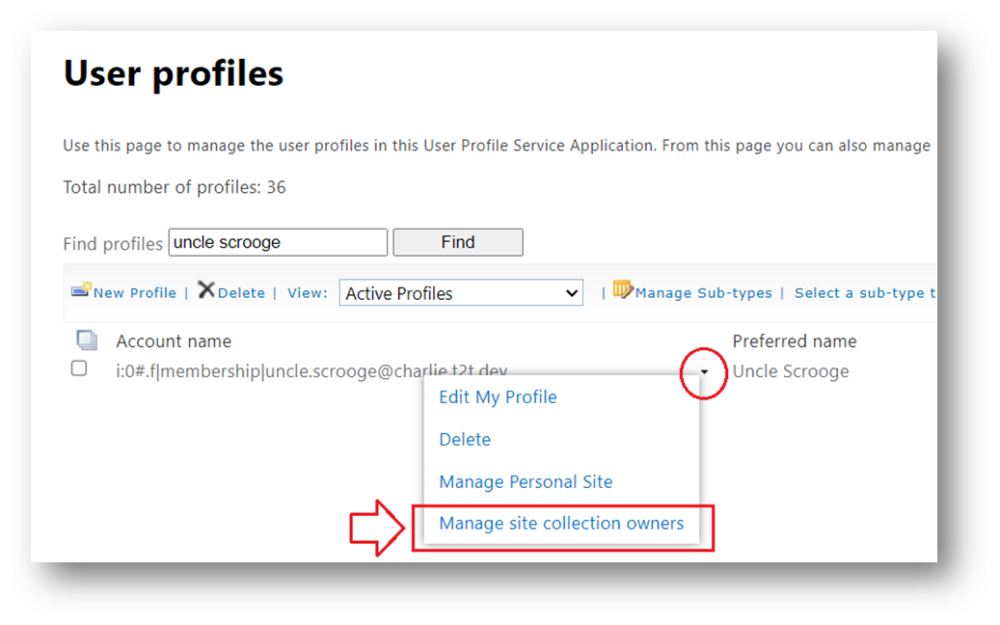Click the Account name column header
This screenshot has height=625, width=1000.
coord(173,341)
